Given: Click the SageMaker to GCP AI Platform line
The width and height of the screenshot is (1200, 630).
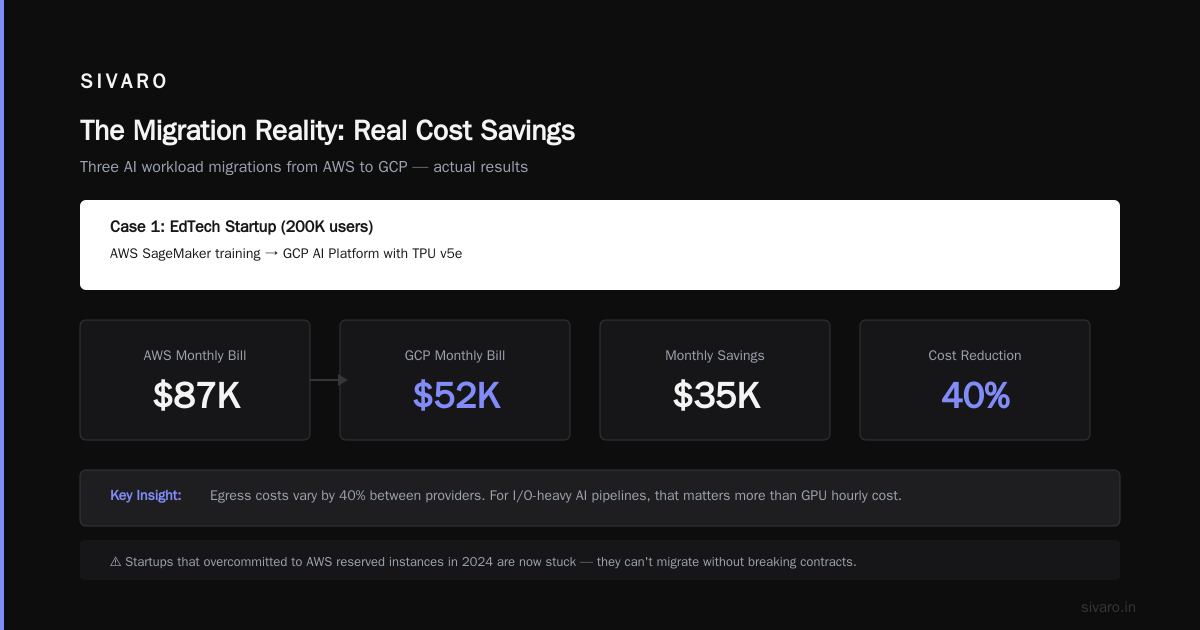Looking at the screenshot, I should click(x=286, y=254).
